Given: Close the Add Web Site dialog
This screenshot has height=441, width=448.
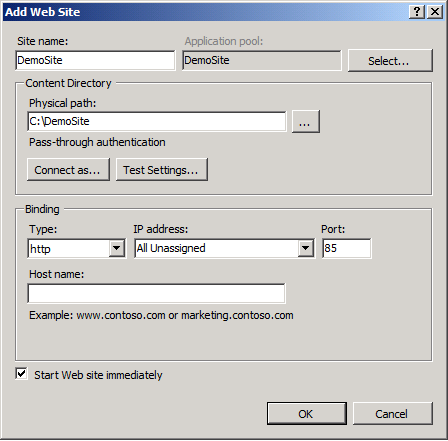Looking at the screenshot, I should (x=435, y=12).
